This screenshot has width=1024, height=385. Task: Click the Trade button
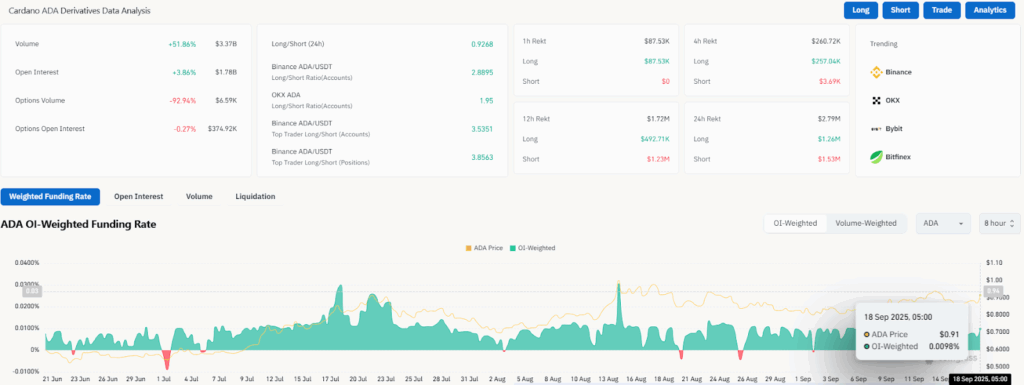coord(942,10)
